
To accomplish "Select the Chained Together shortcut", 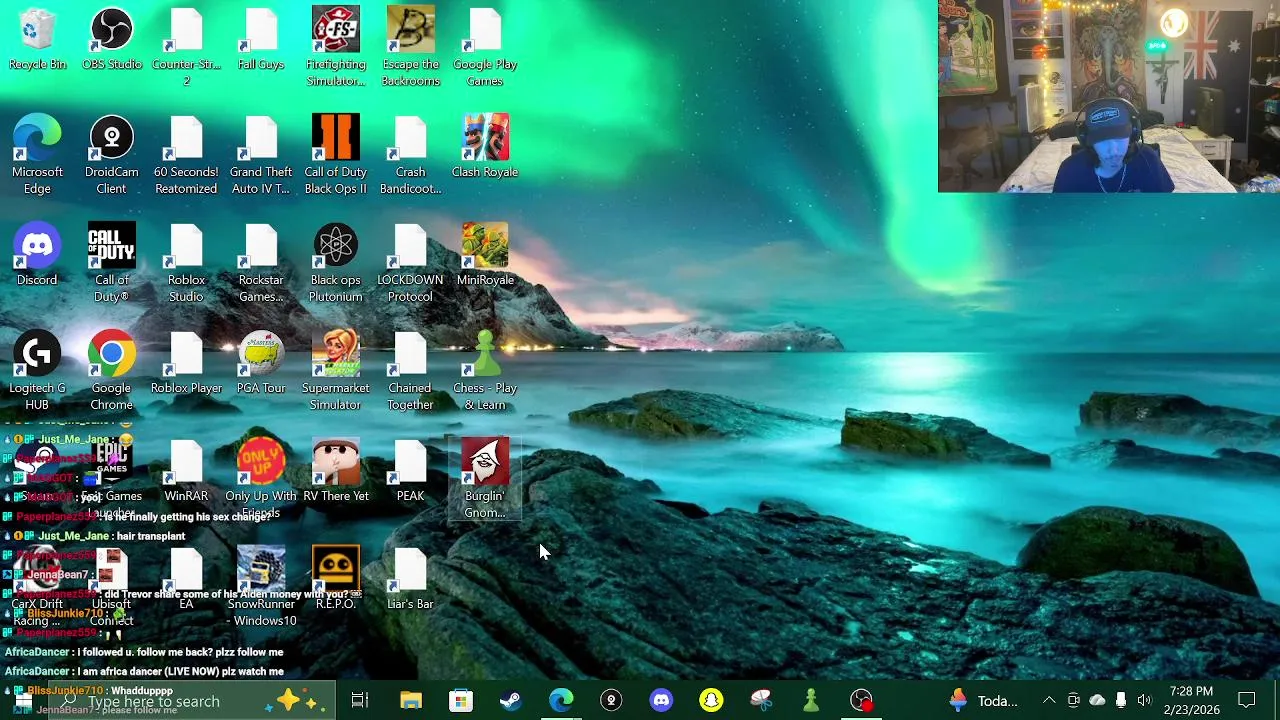I will tap(410, 371).
